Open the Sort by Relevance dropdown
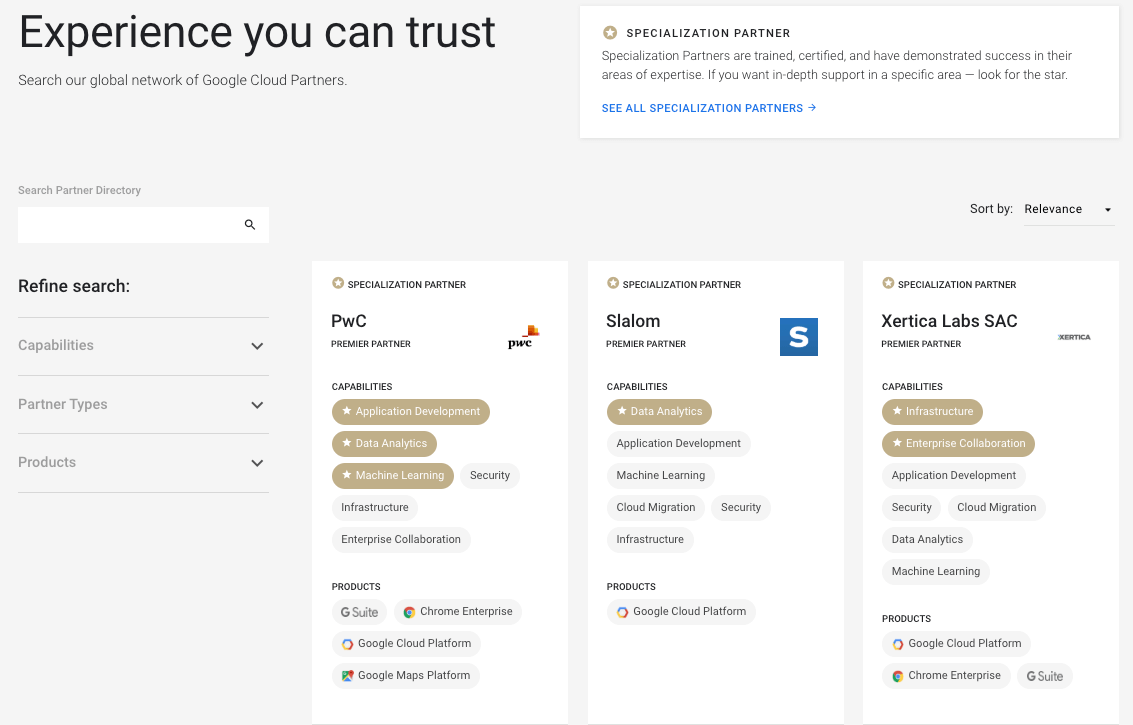 tap(1069, 209)
